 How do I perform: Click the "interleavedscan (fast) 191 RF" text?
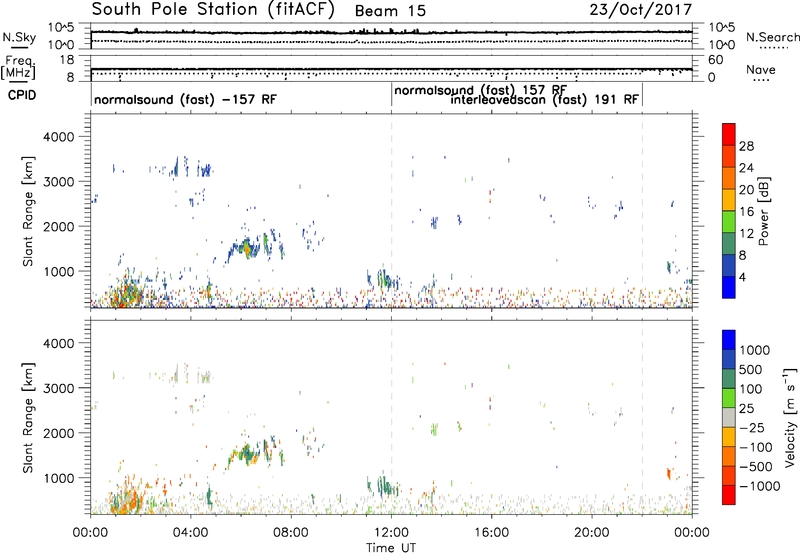pos(544,99)
